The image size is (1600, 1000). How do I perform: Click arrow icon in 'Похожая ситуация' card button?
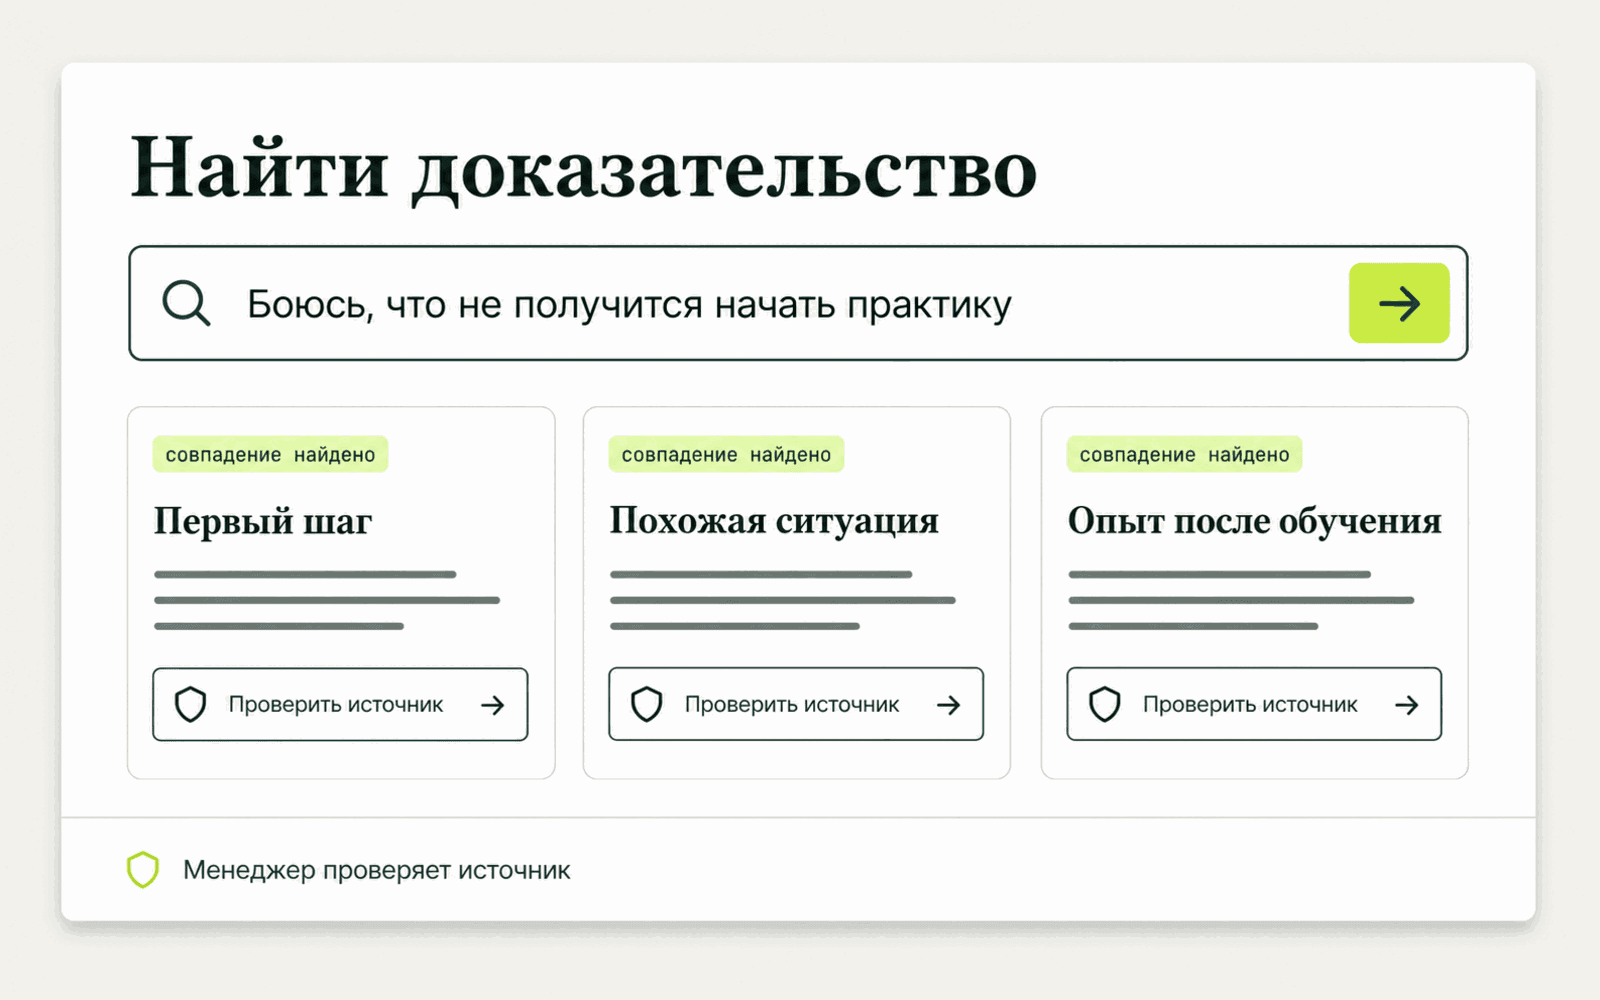point(948,705)
